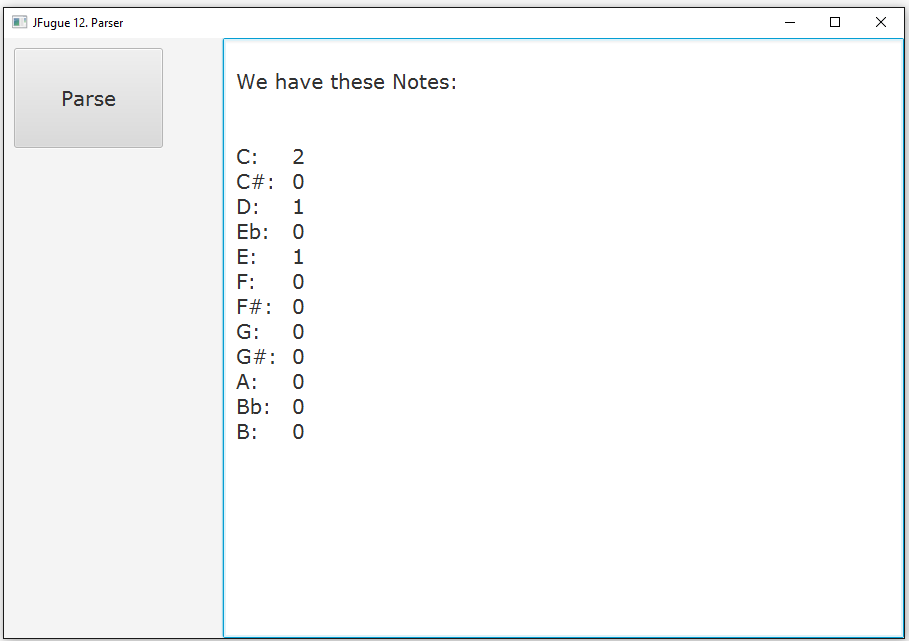
Task: Click the G: note count line
Action: [270, 332]
